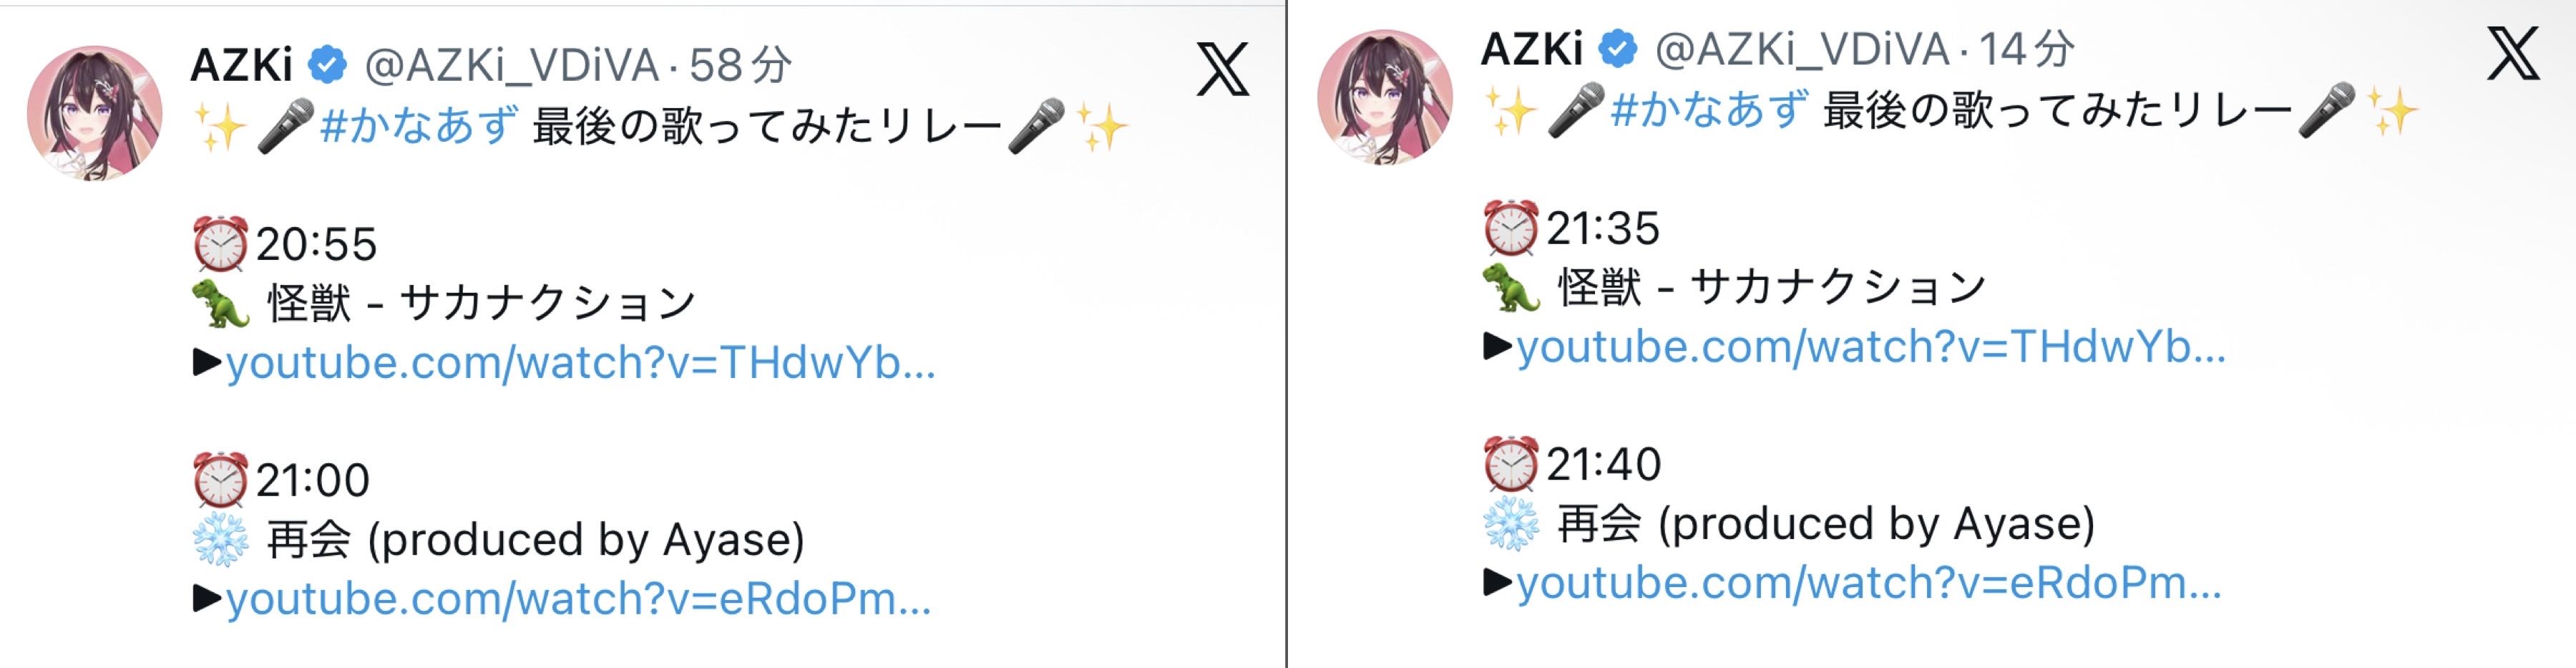Open AZKi's avatar in the left tweet

[x=95, y=113]
